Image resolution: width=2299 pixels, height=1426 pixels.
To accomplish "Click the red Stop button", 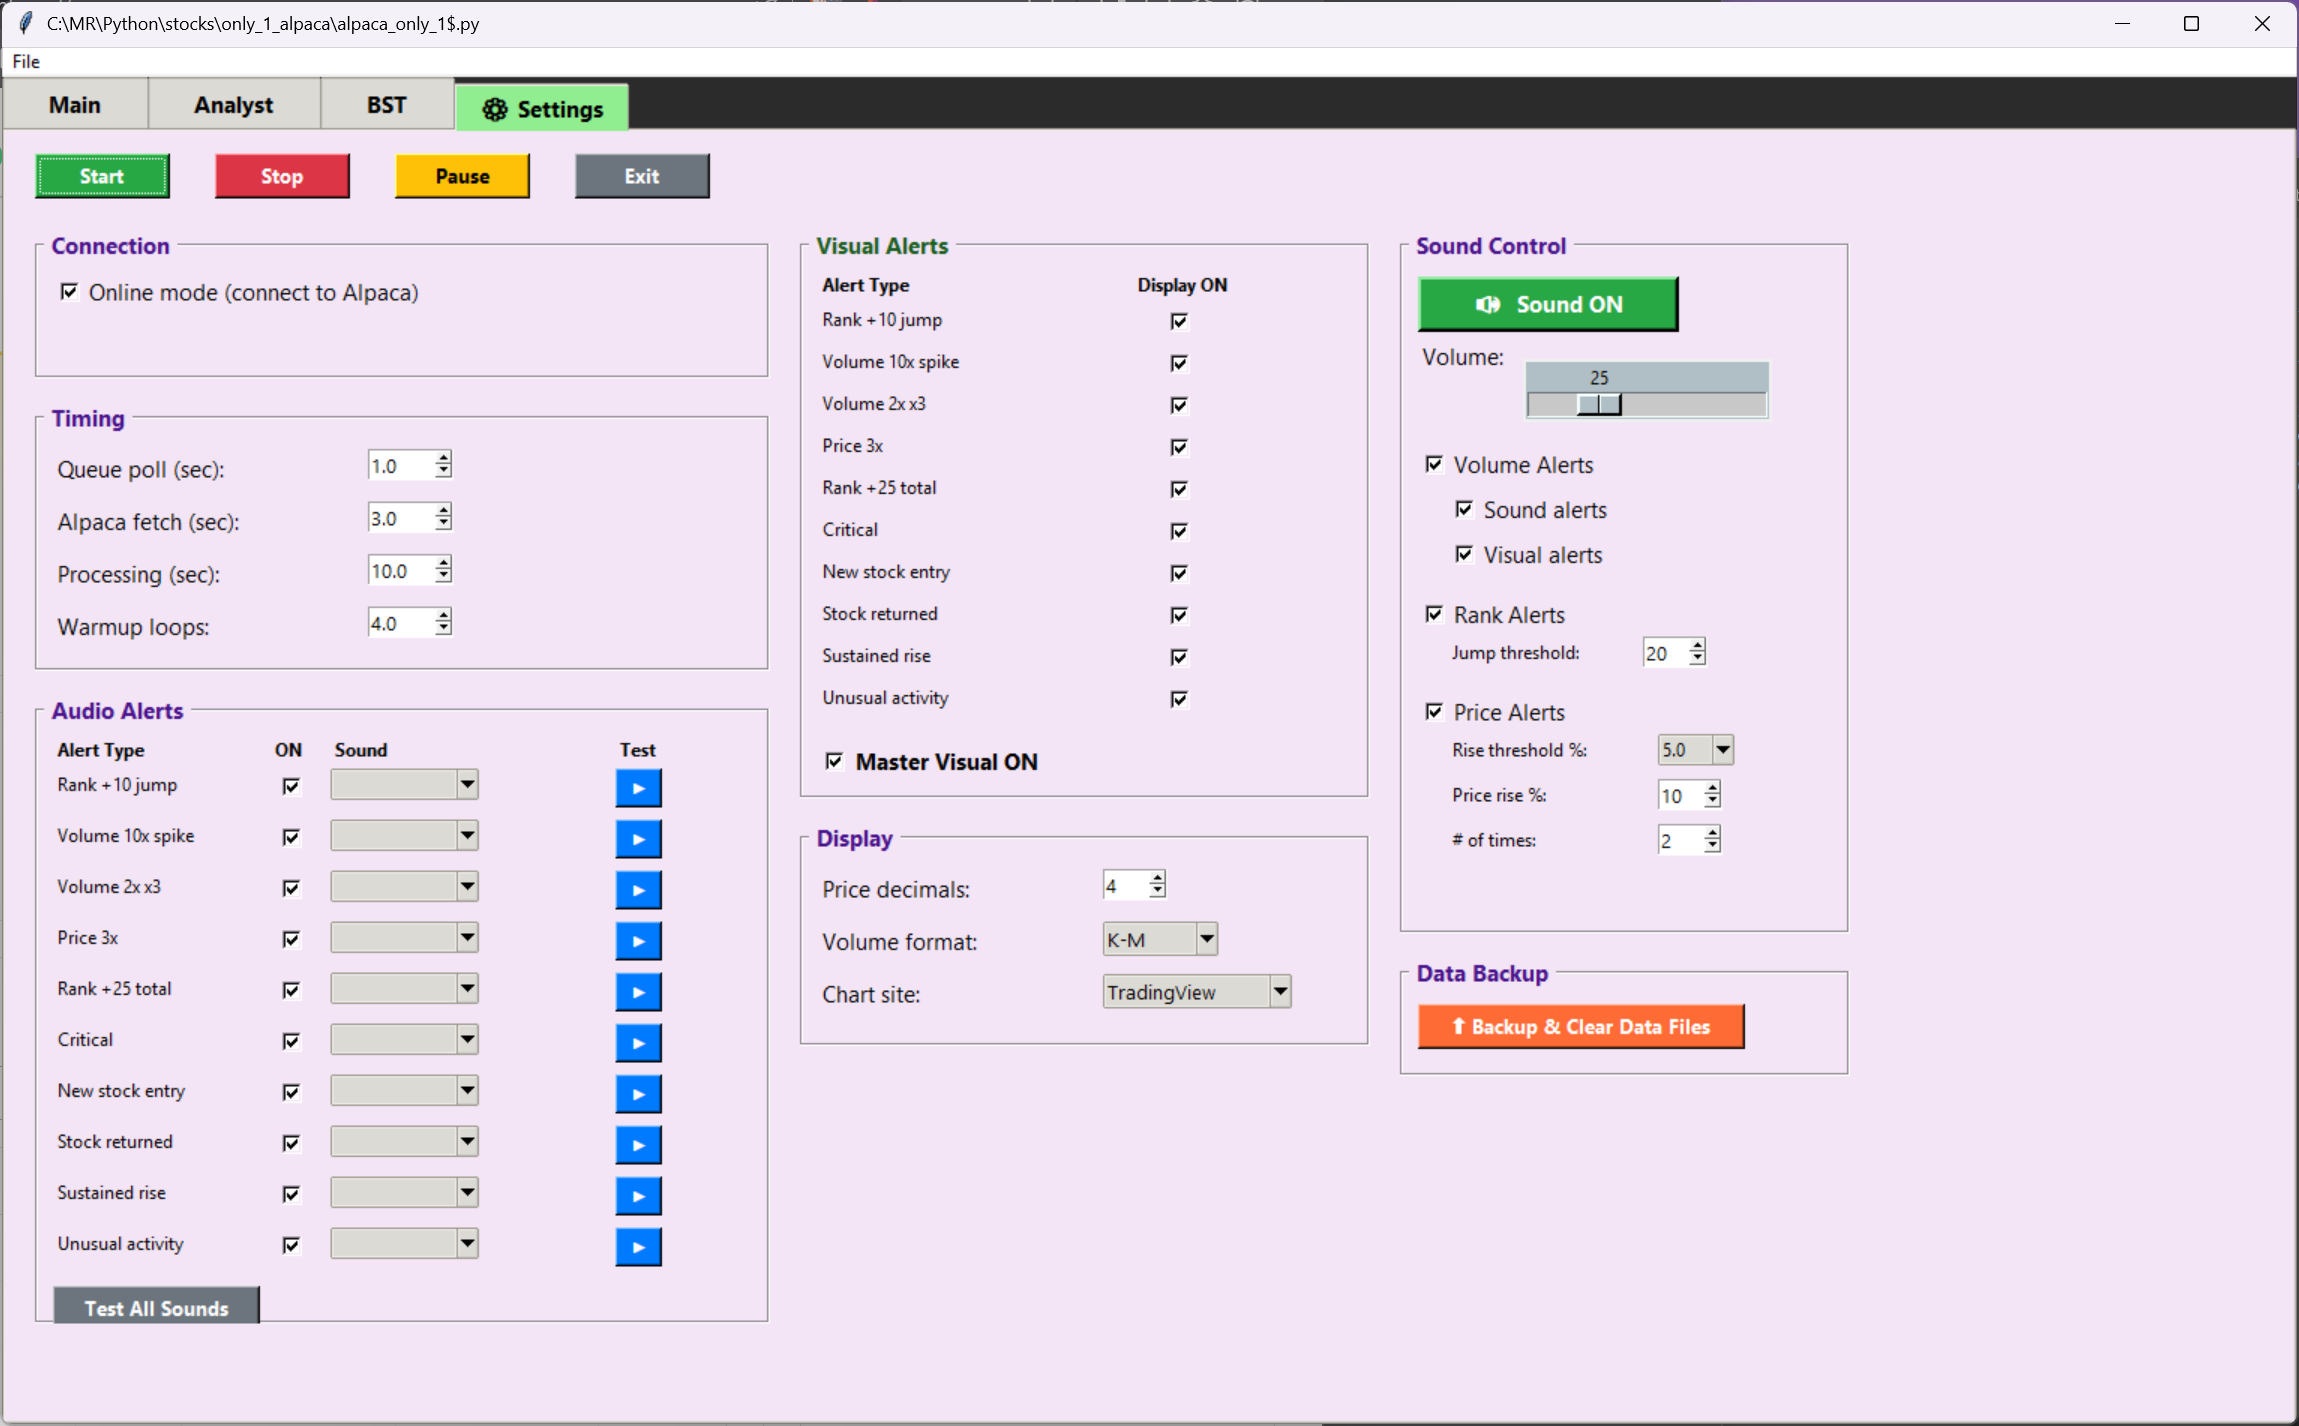I will click(x=282, y=176).
